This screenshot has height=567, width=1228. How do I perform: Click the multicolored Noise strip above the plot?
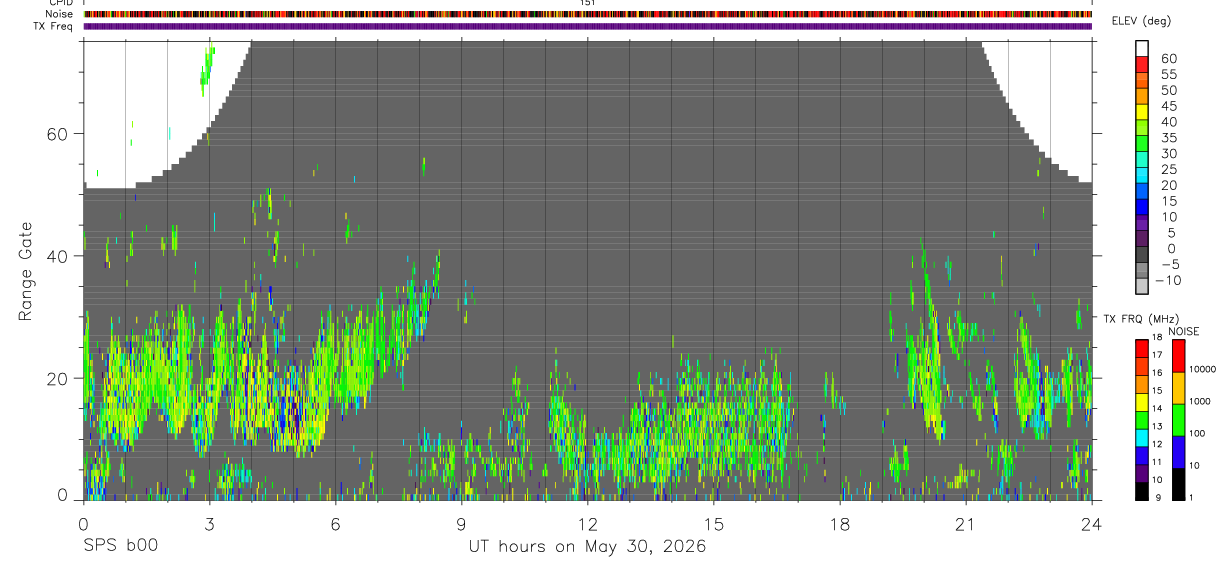pos(587,14)
